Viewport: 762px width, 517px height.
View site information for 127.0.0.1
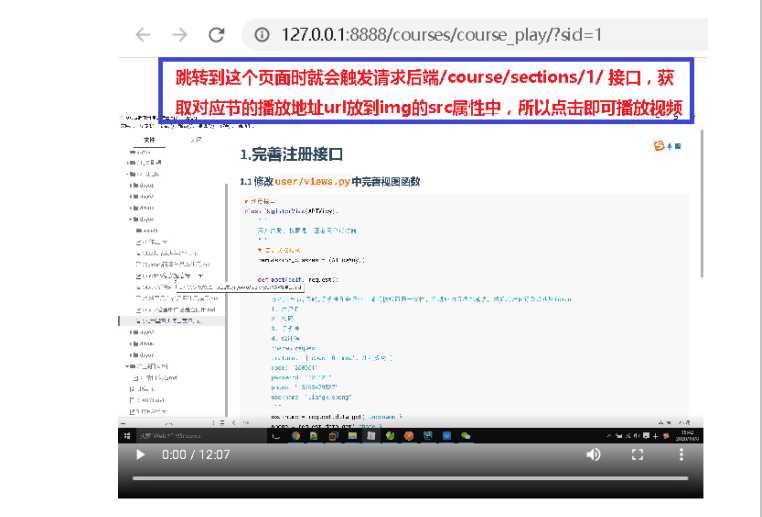(262, 34)
